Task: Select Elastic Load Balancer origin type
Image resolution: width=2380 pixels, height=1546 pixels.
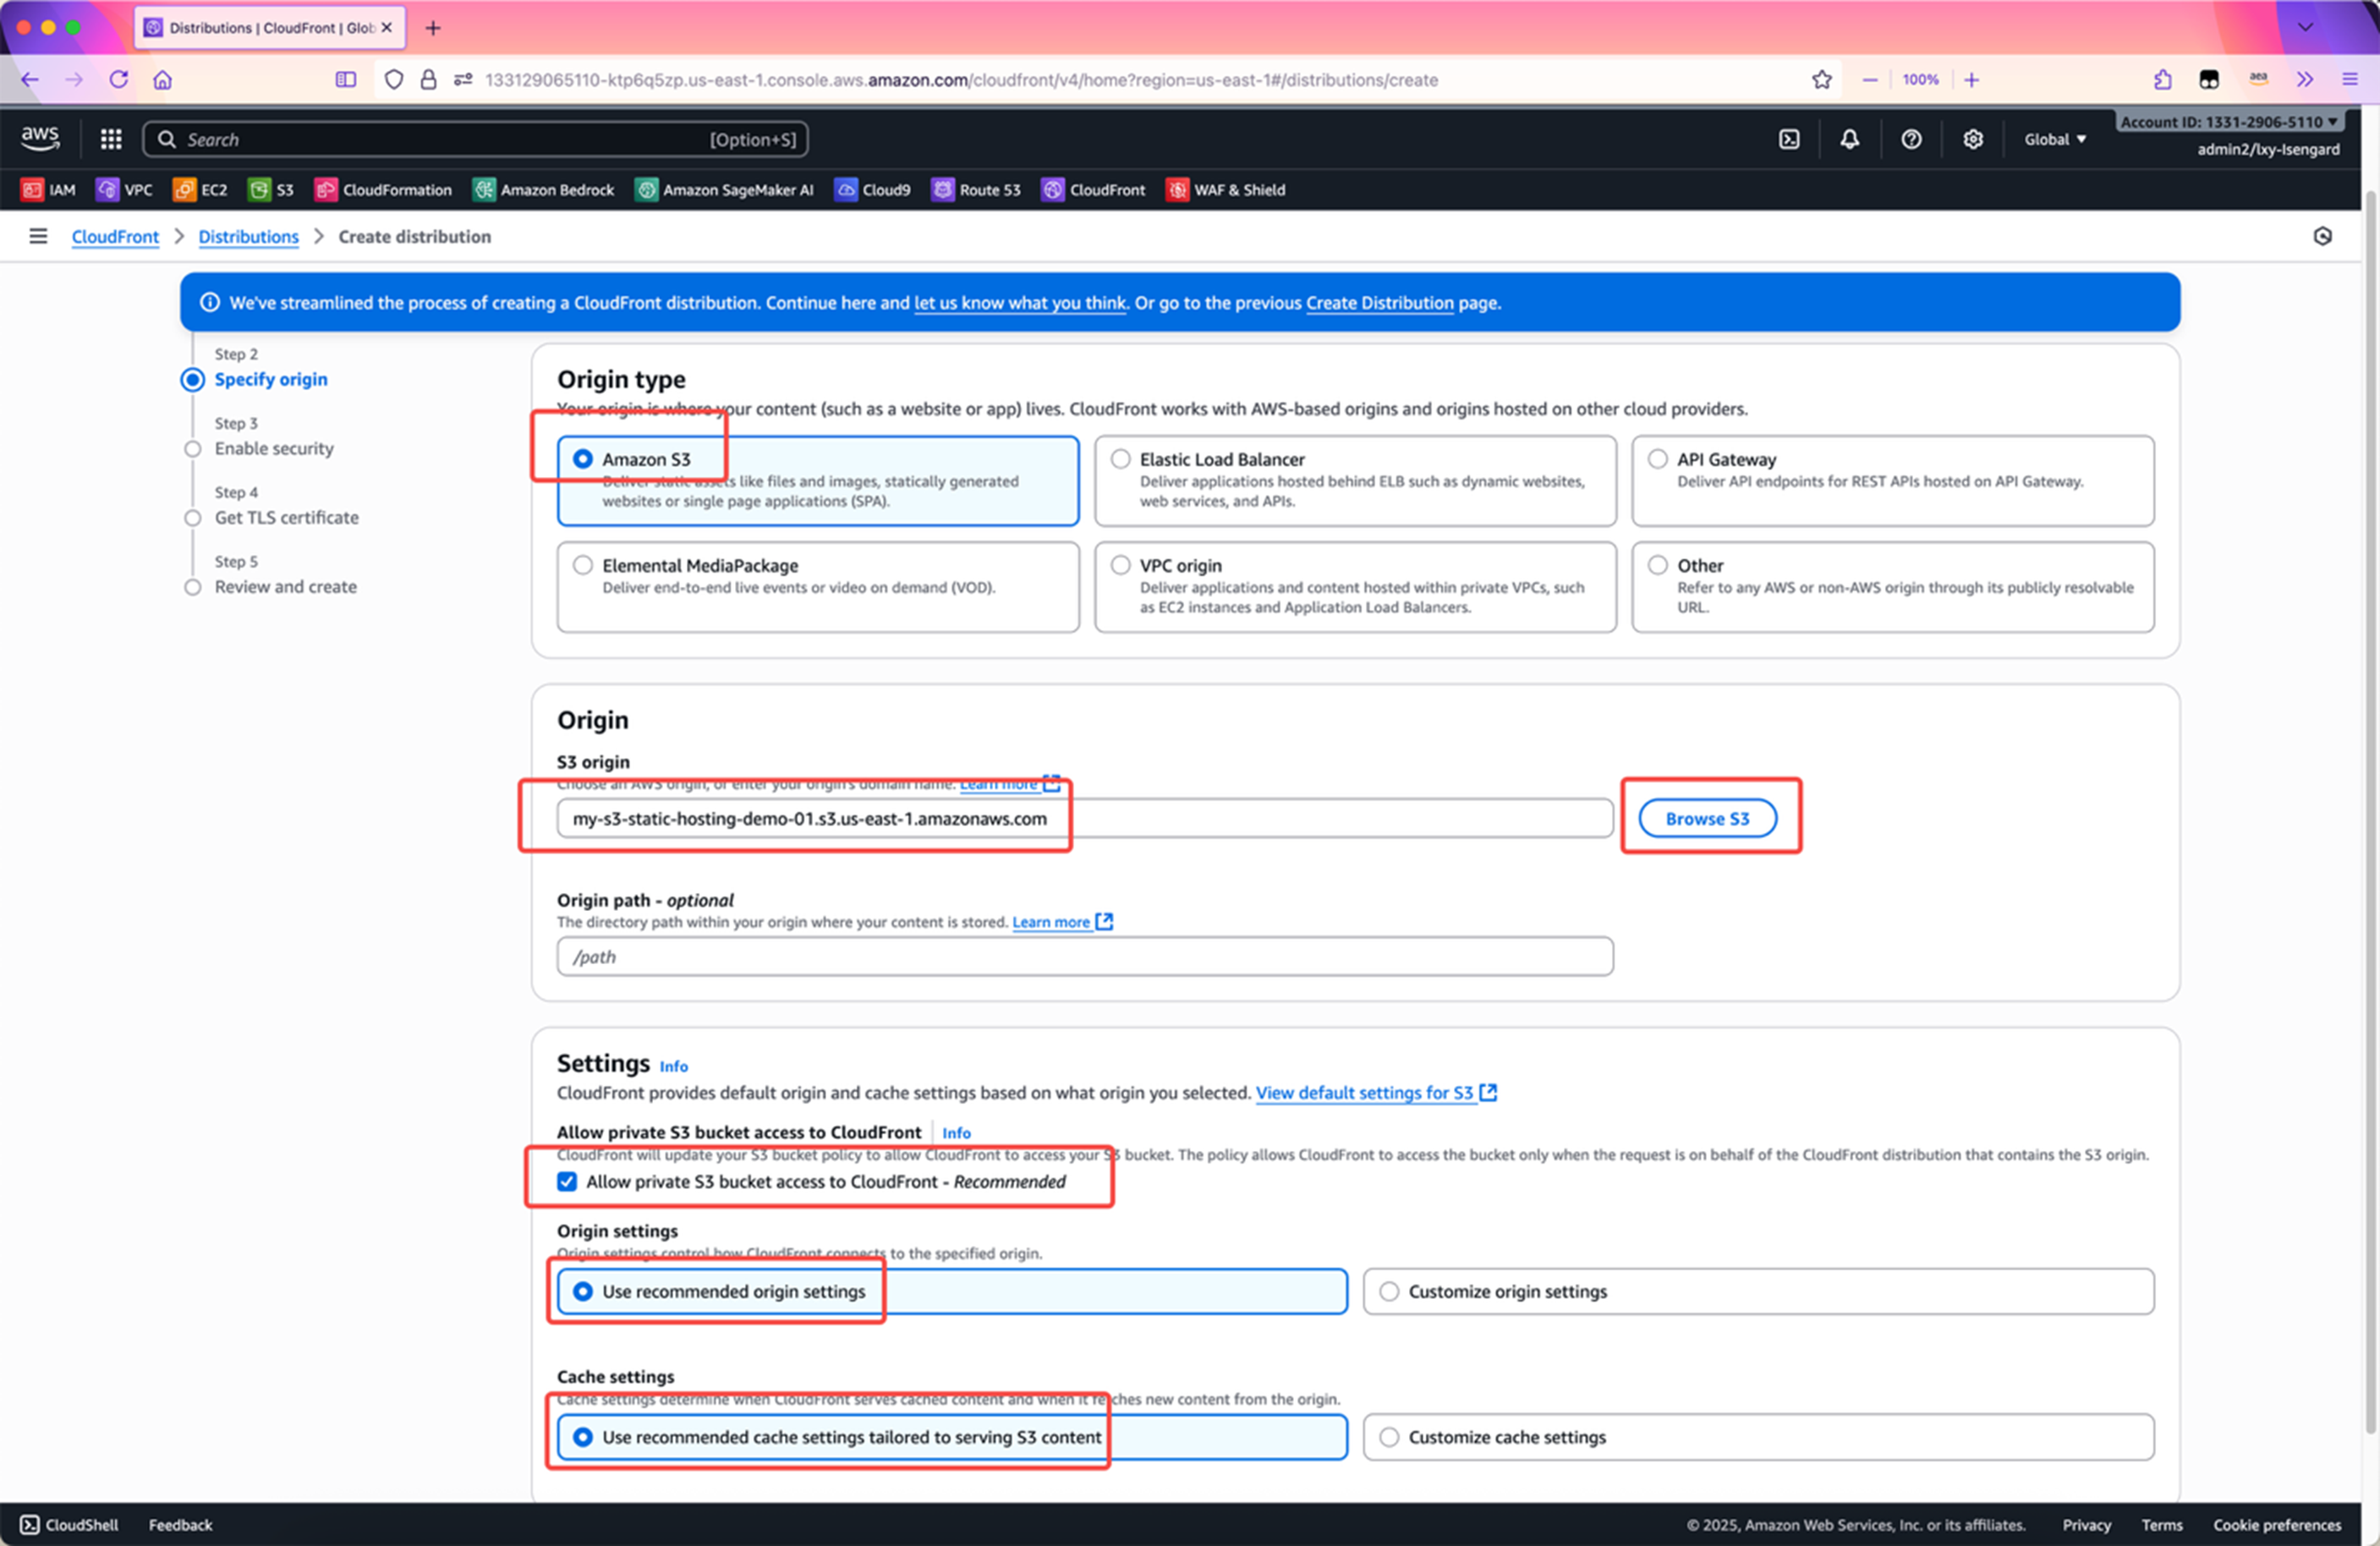Action: [1121, 459]
